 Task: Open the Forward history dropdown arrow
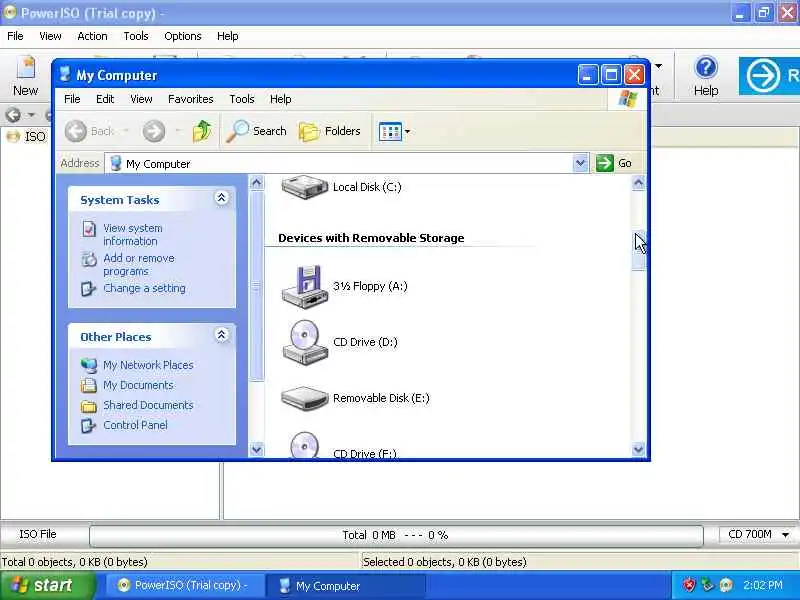tap(178, 131)
